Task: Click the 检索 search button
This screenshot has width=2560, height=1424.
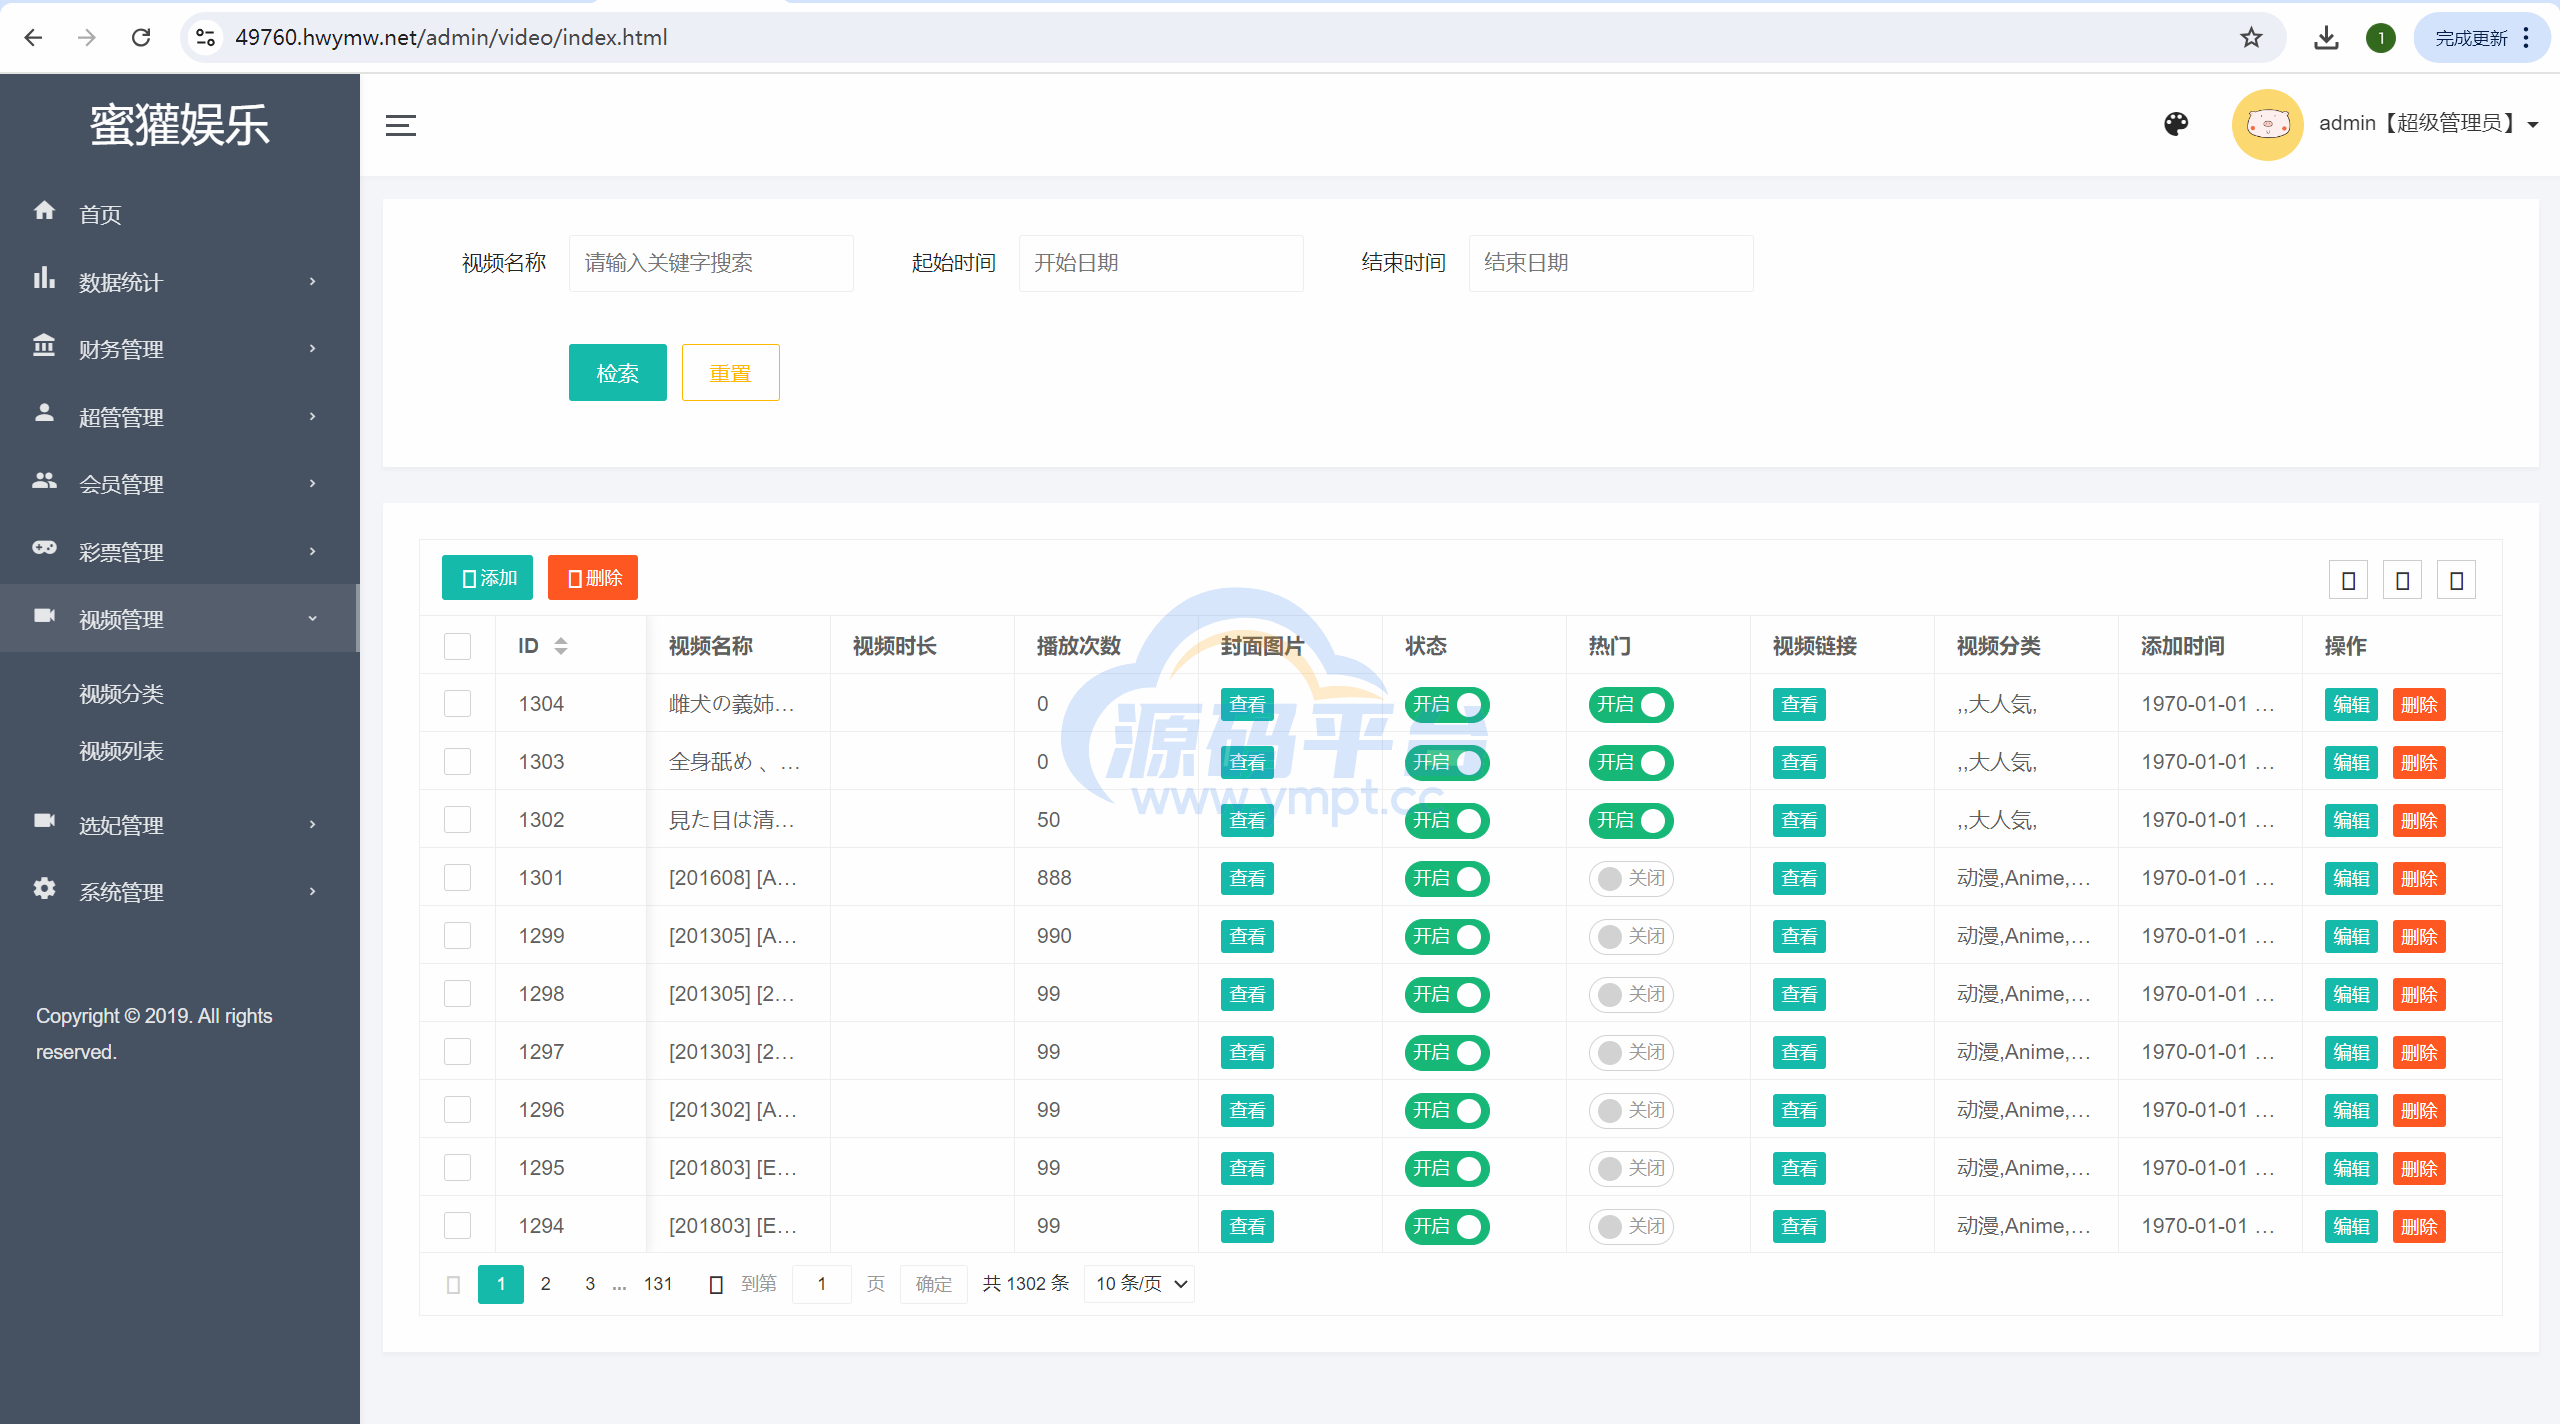Action: click(x=617, y=373)
